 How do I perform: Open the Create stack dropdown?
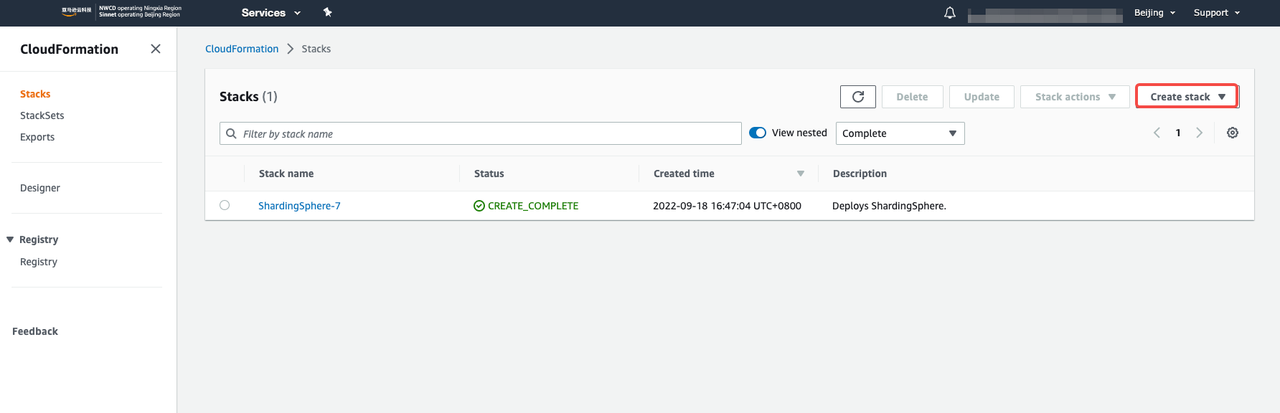1187,97
